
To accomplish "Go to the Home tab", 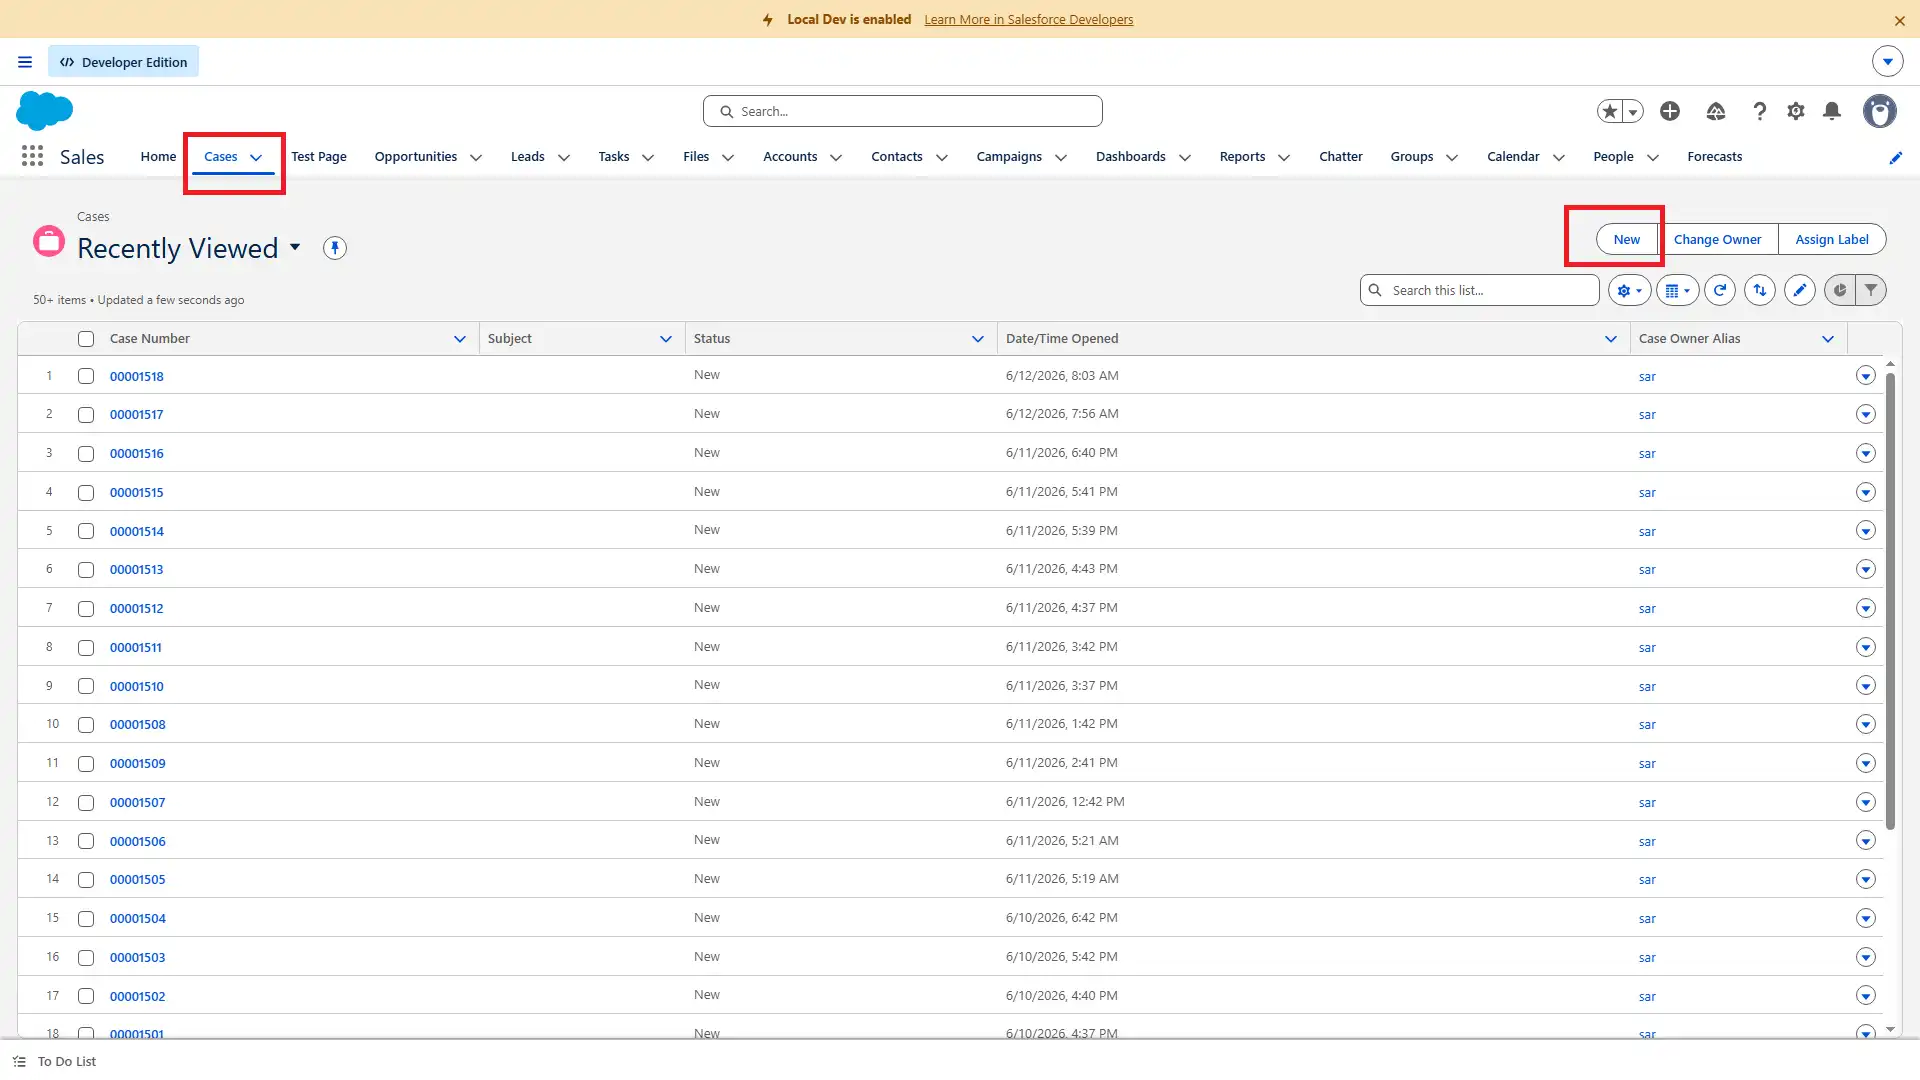I will coord(158,157).
